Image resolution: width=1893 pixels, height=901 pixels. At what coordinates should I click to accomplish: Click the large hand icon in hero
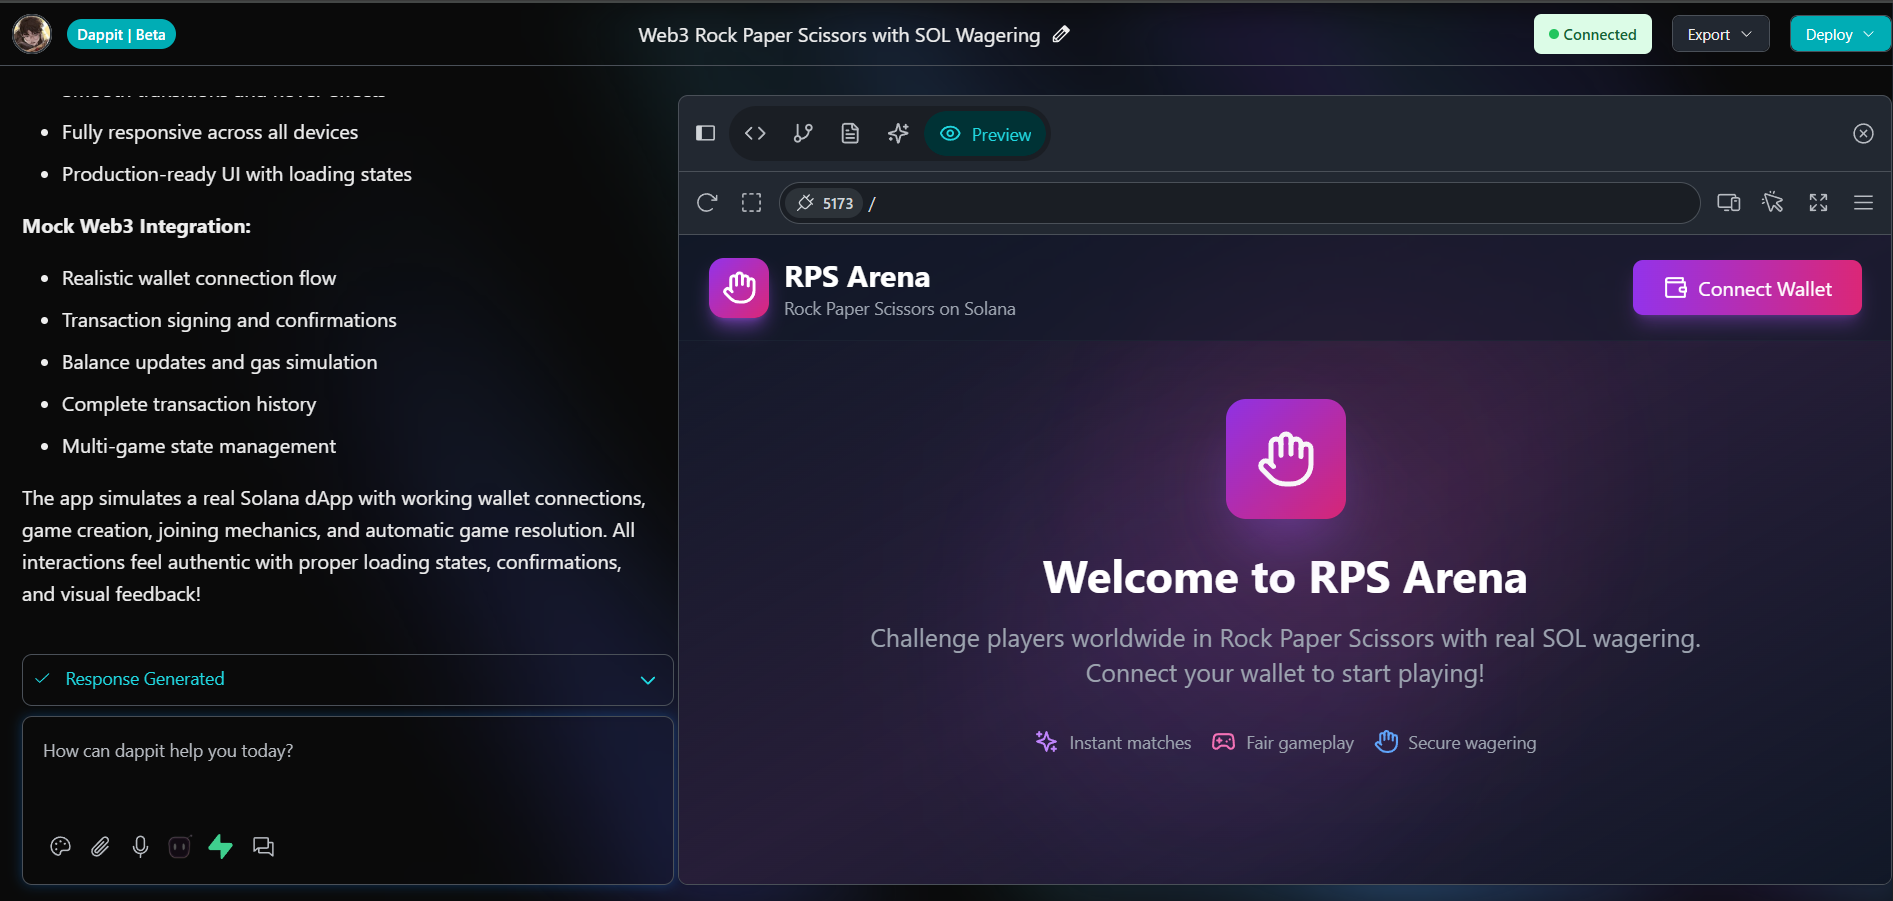(1286, 459)
